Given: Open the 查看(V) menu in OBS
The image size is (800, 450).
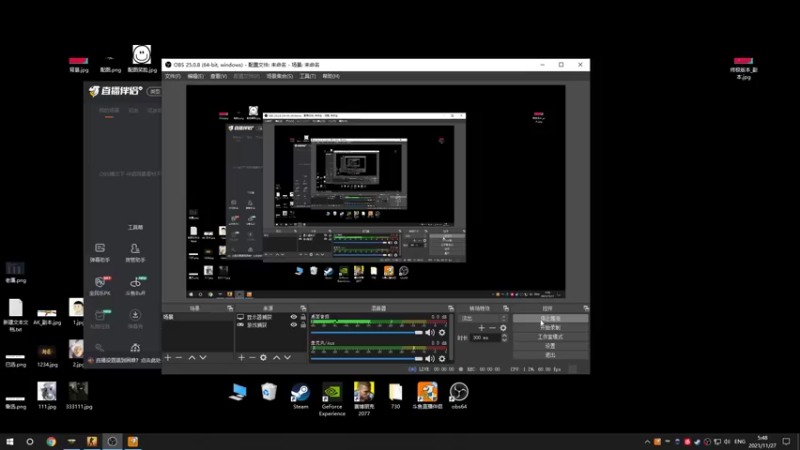Looking at the screenshot, I should pyautogui.click(x=218, y=76).
